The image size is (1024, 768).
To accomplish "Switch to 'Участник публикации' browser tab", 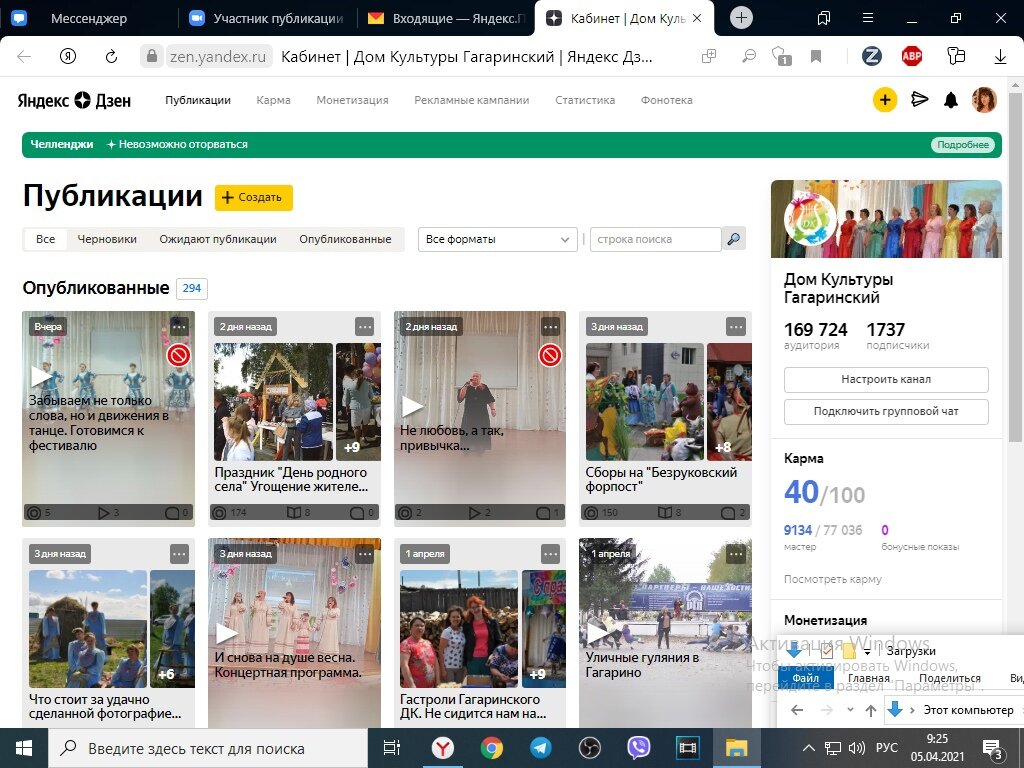I will point(266,18).
